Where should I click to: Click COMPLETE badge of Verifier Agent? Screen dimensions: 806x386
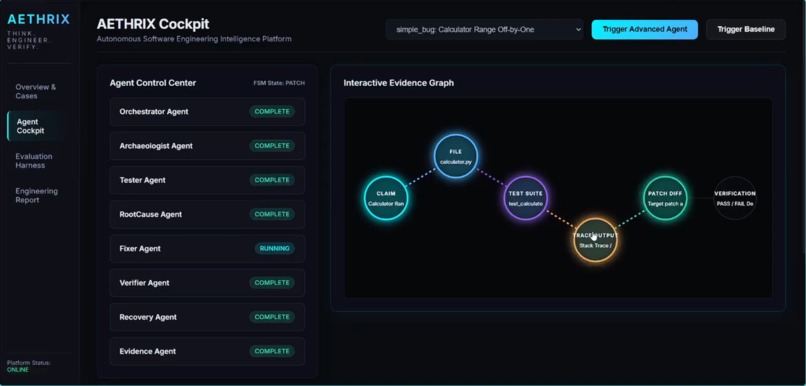(x=272, y=283)
